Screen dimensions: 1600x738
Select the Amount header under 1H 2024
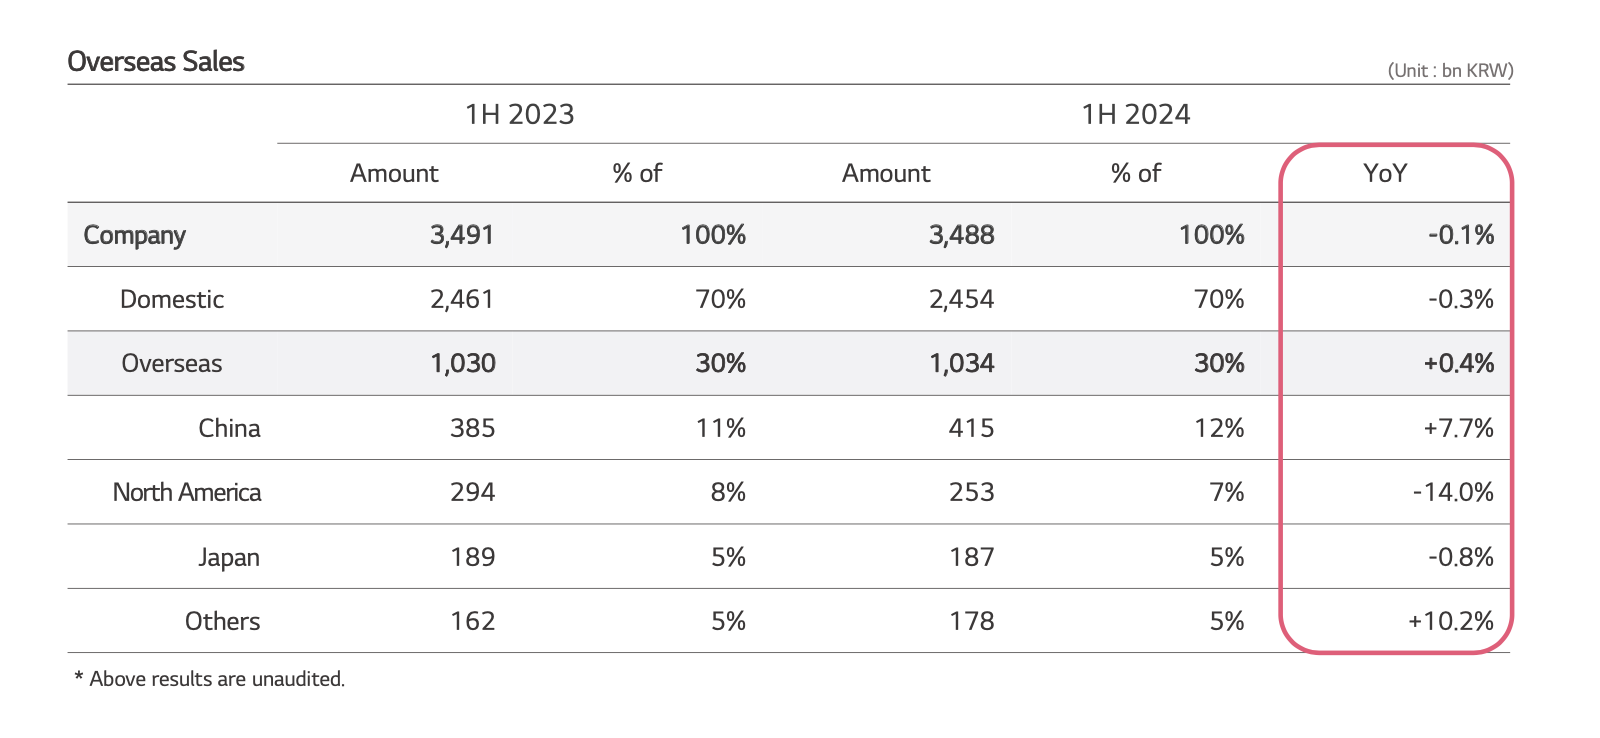886,173
